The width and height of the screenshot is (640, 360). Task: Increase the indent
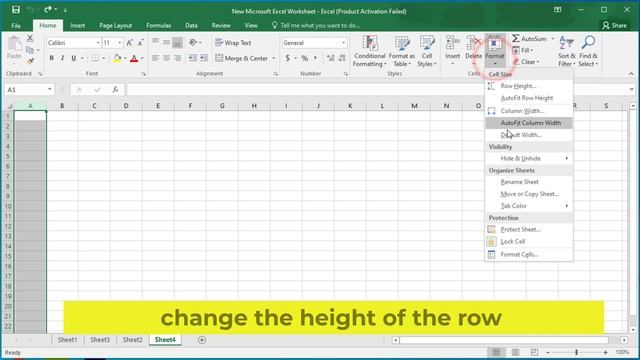[204, 58]
